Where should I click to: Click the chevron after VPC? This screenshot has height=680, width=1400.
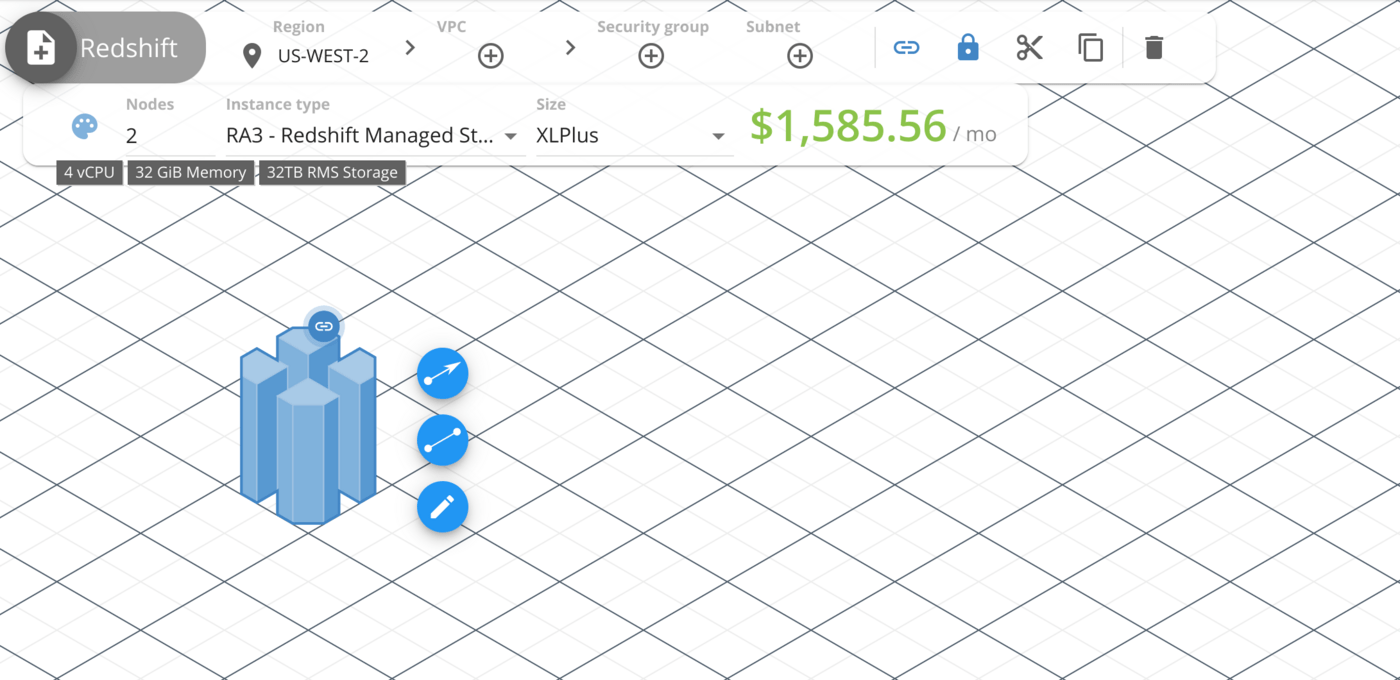(x=570, y=47)
